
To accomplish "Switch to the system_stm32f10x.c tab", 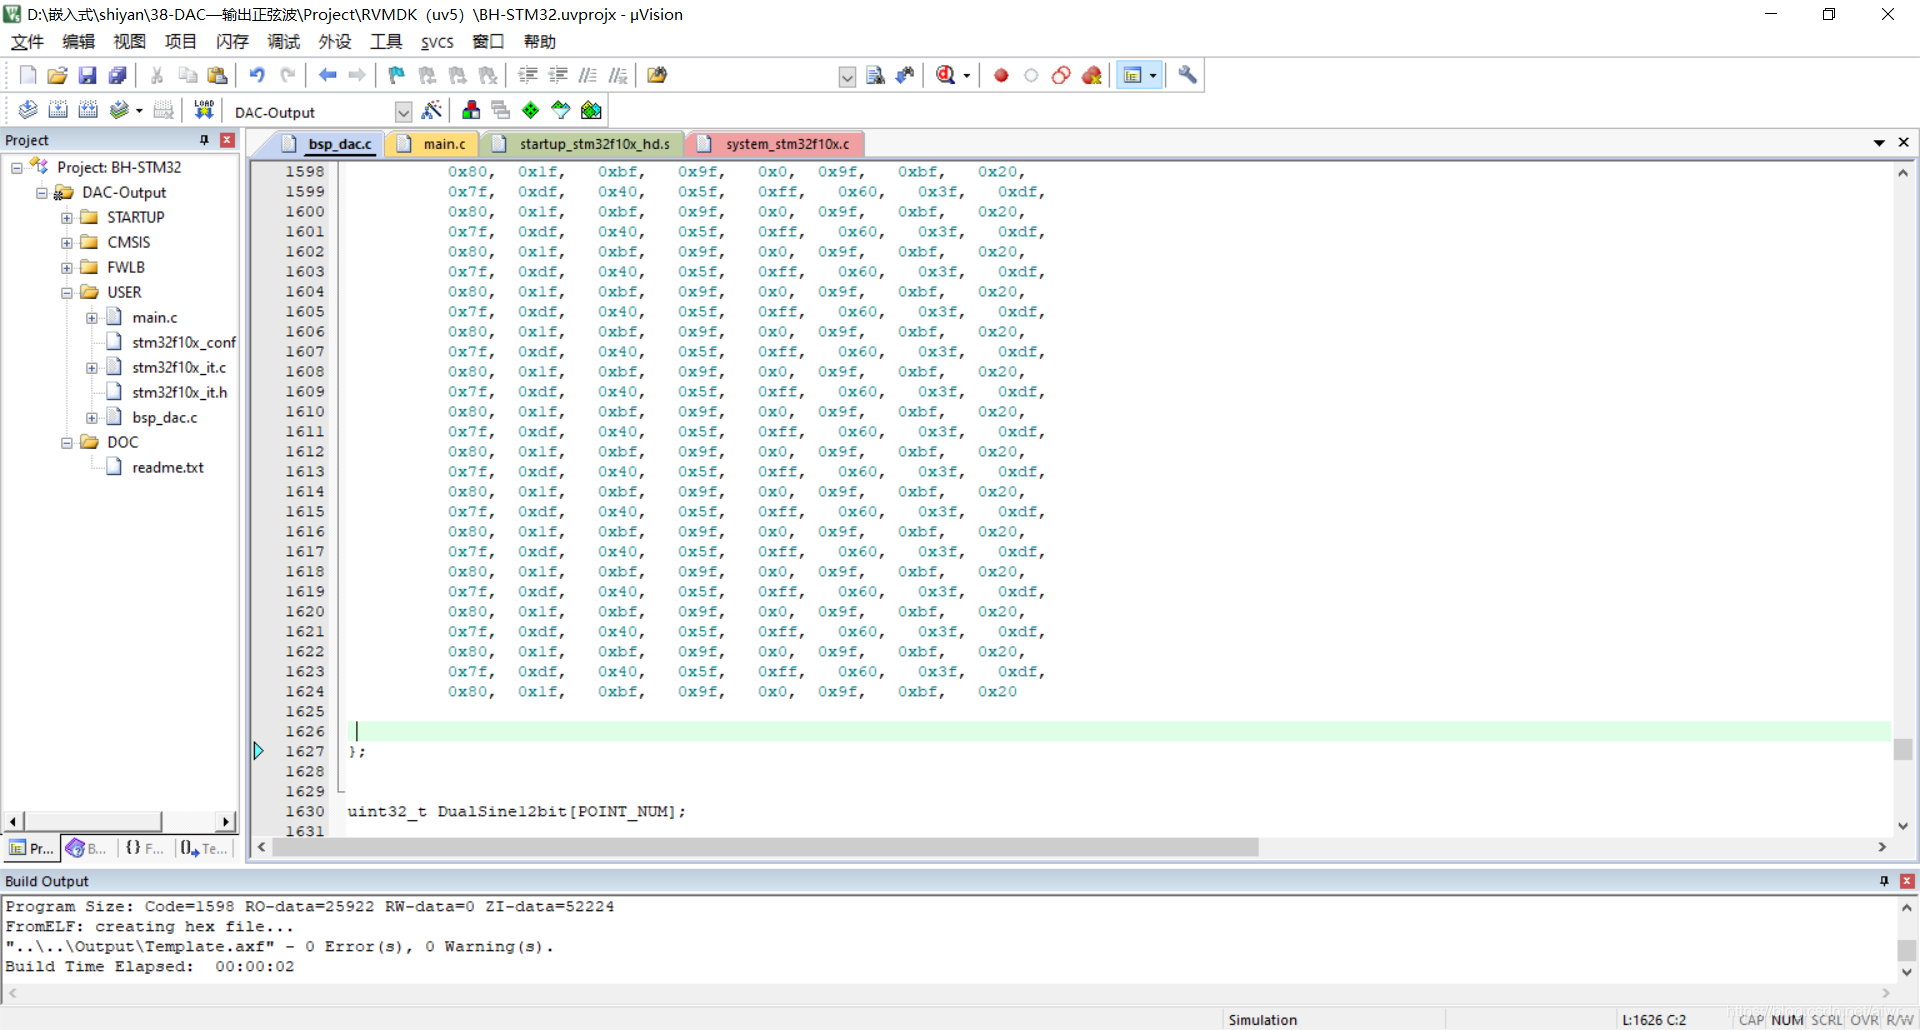I will click(776, 144).
